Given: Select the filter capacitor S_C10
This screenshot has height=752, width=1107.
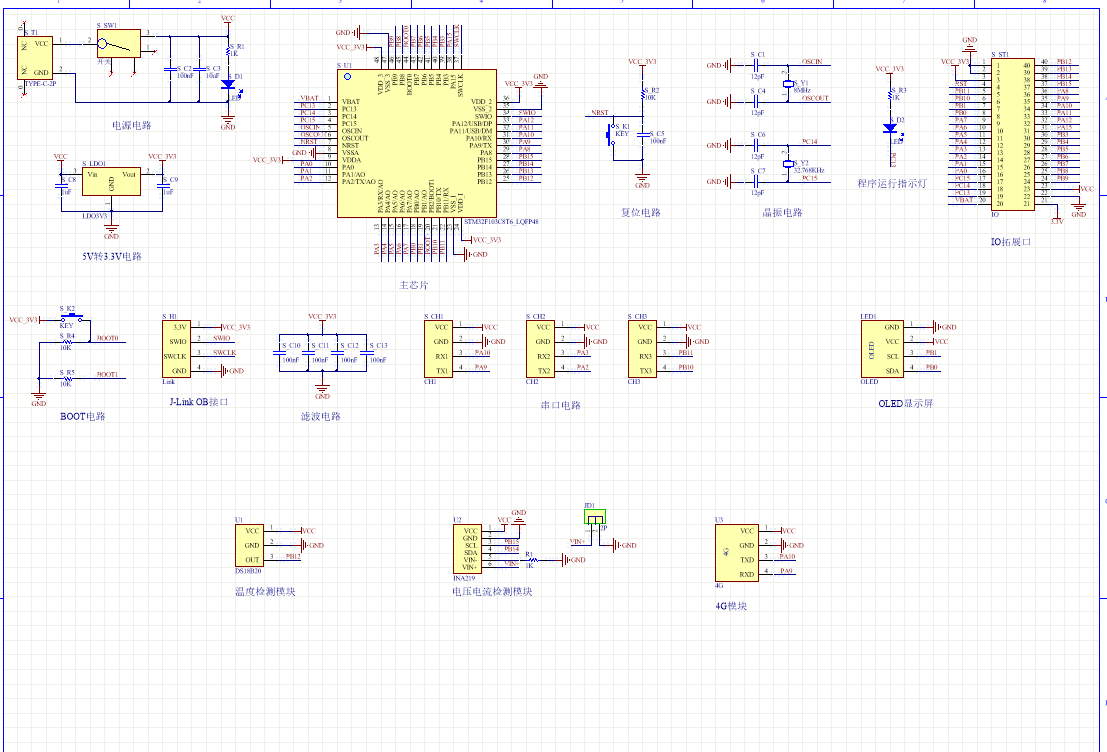Looking at the screenshot, I should pos(279,352).
